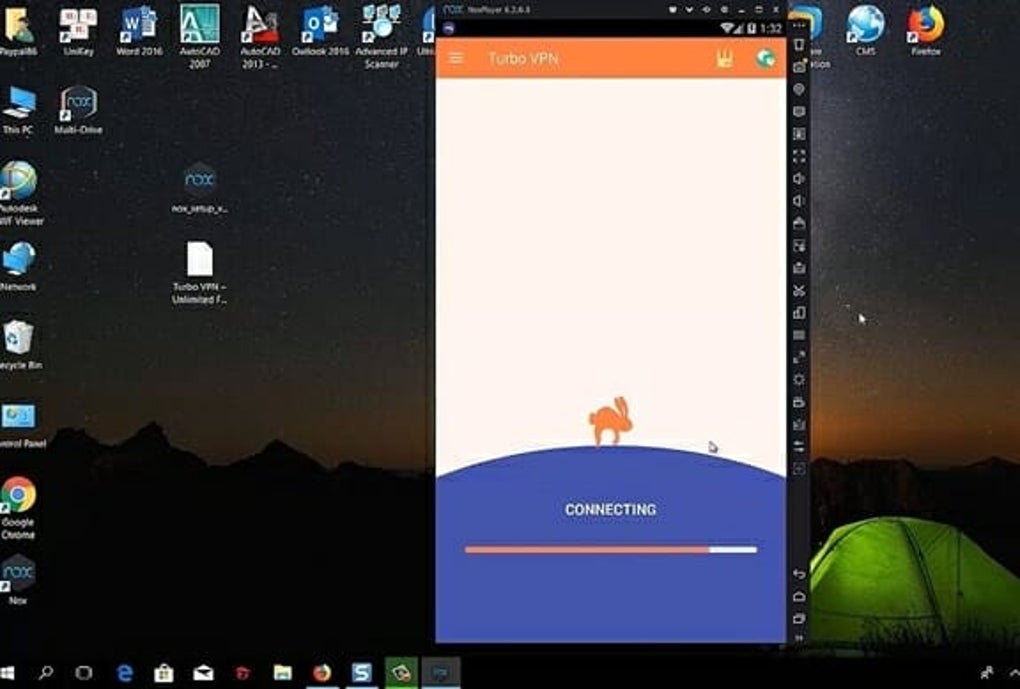Image resolution: width=1020 pixels, height=689 pixels.
Task: Open the crown VIP icon in Turbo VPN
Action: tap(725, 59)
